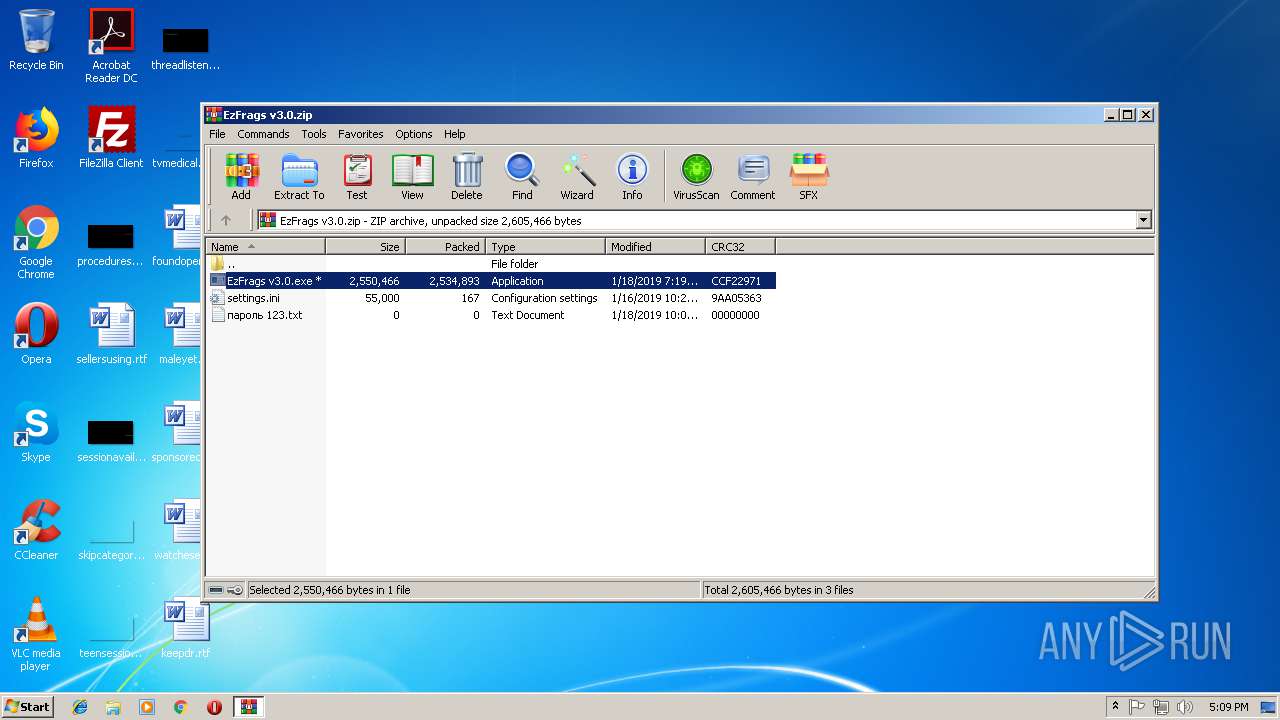The image size is (1280, 720).
Task: Sort by the CRC32 column header
Action: pos(740,247)
